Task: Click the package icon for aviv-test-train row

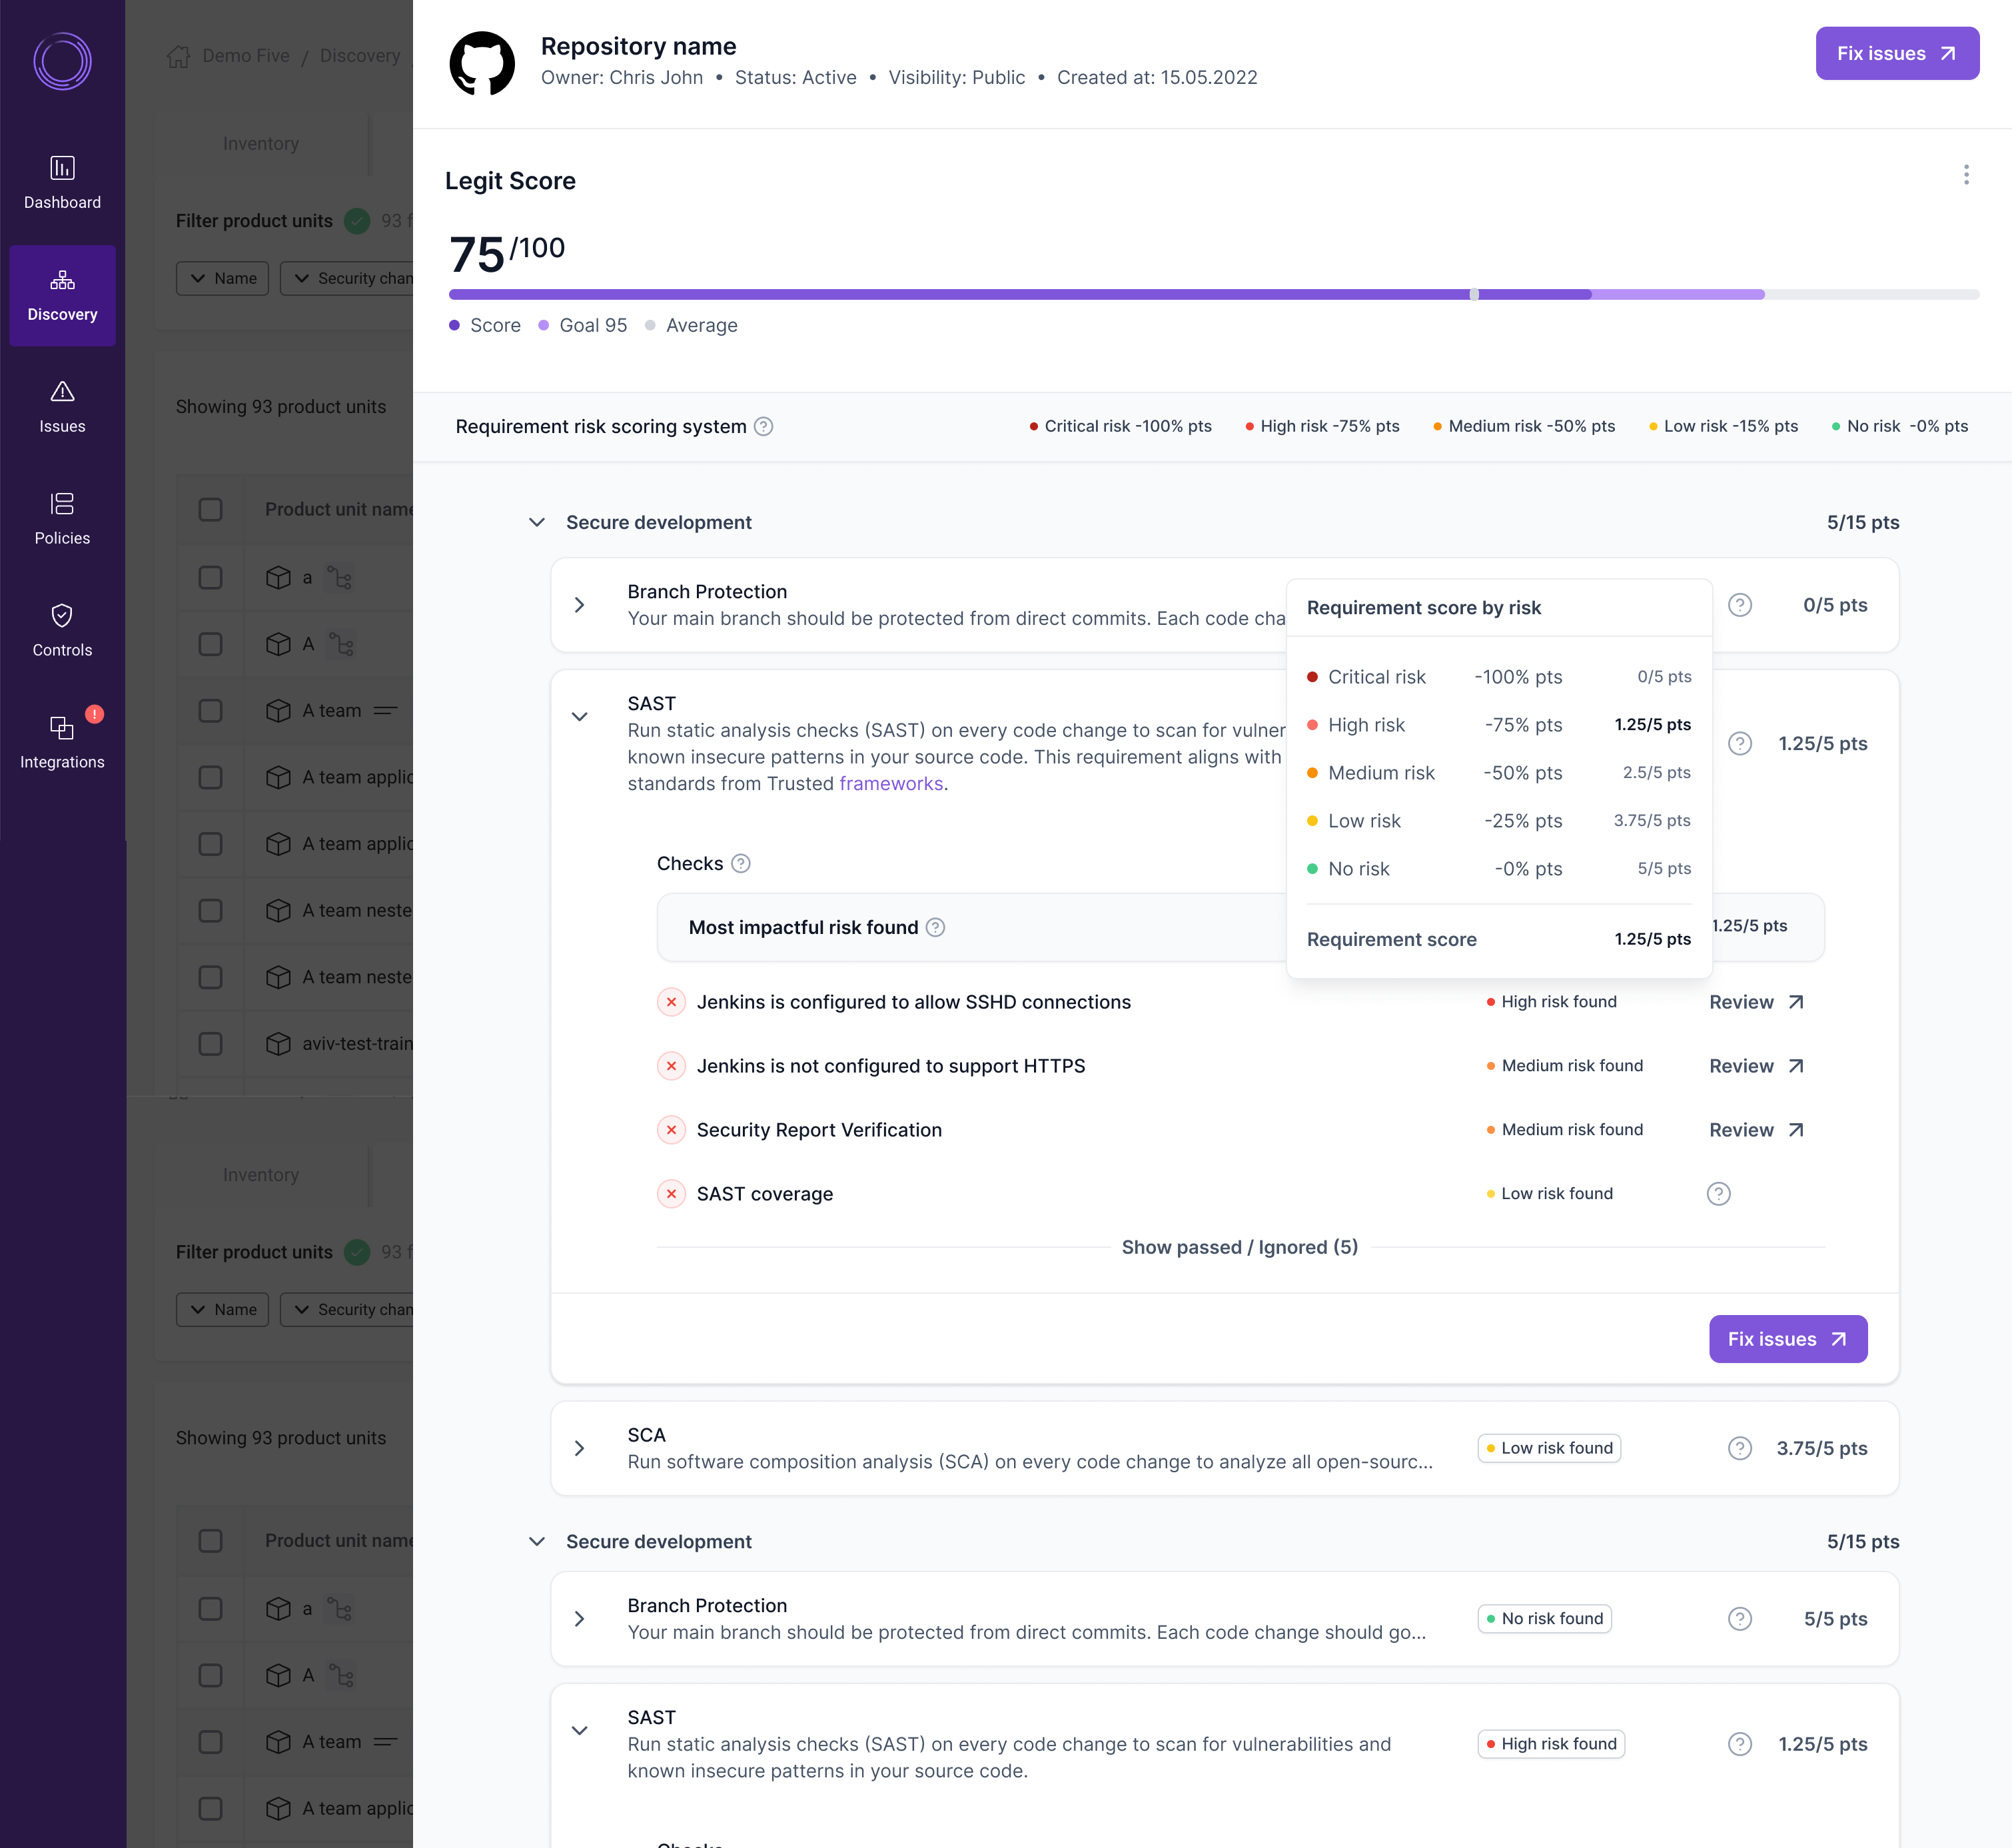Action: coord(278,1043)
